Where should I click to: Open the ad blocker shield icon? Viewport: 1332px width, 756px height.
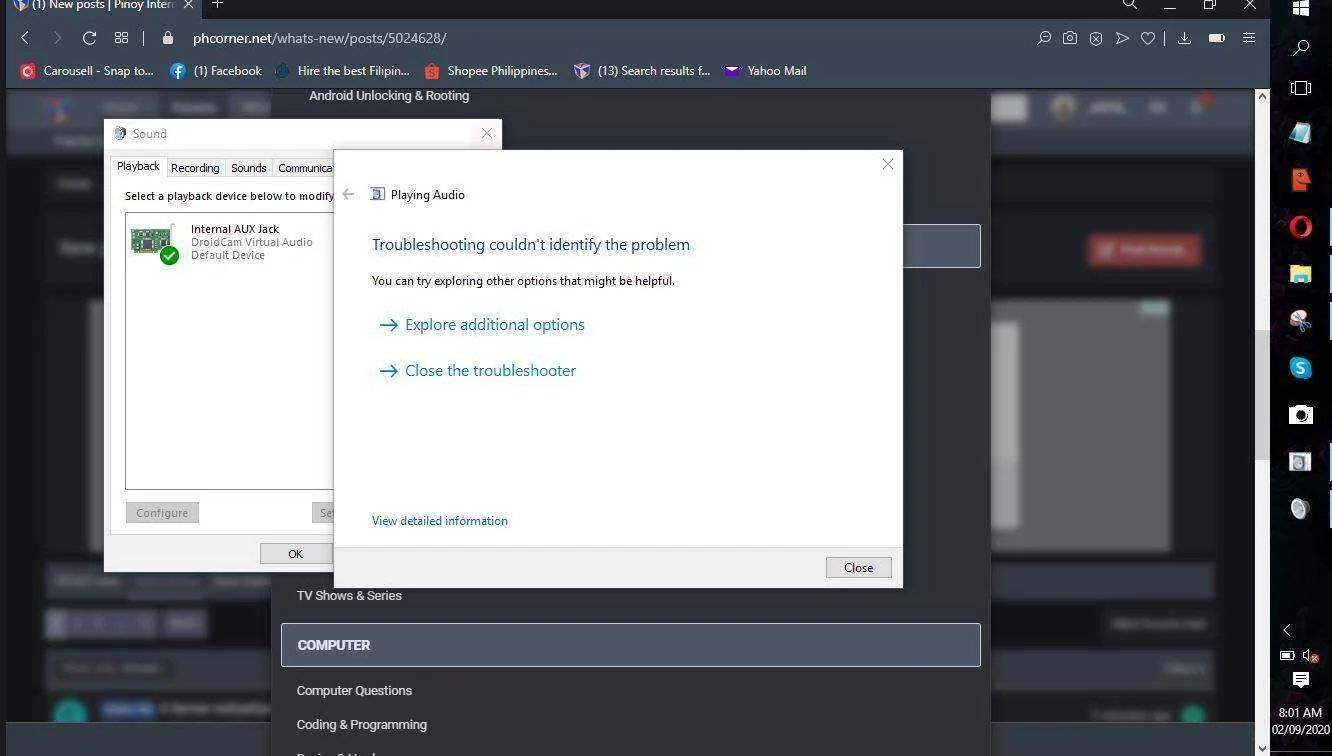(1096, 38)
